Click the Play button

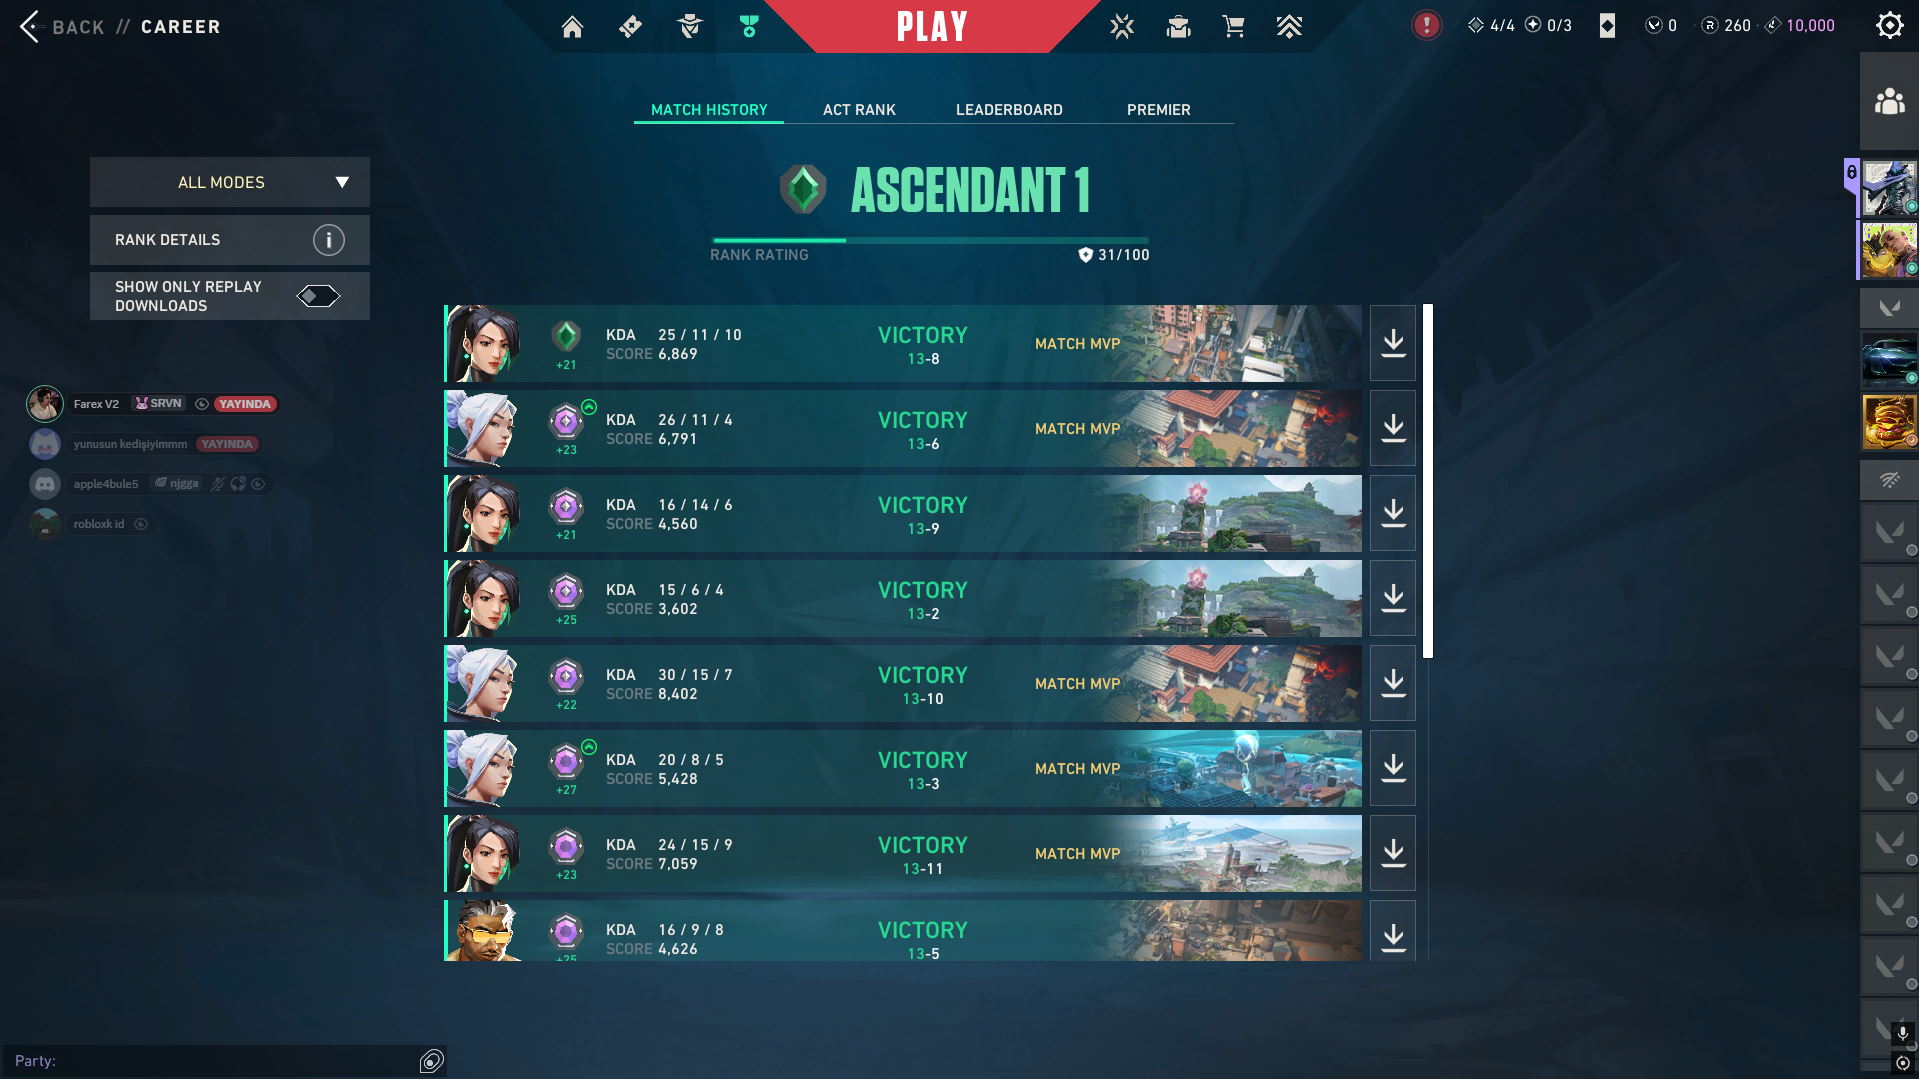(x=932, y=26)
